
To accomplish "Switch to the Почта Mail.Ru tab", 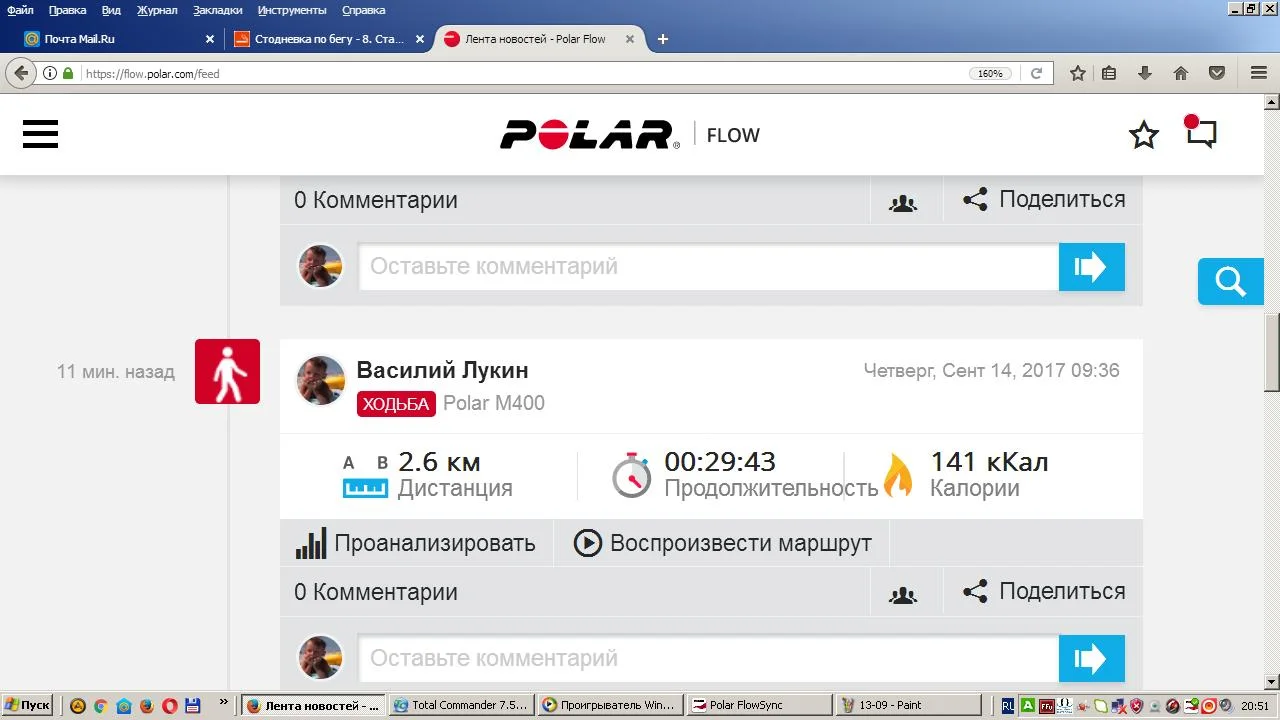I will click(x=120, y=39).
